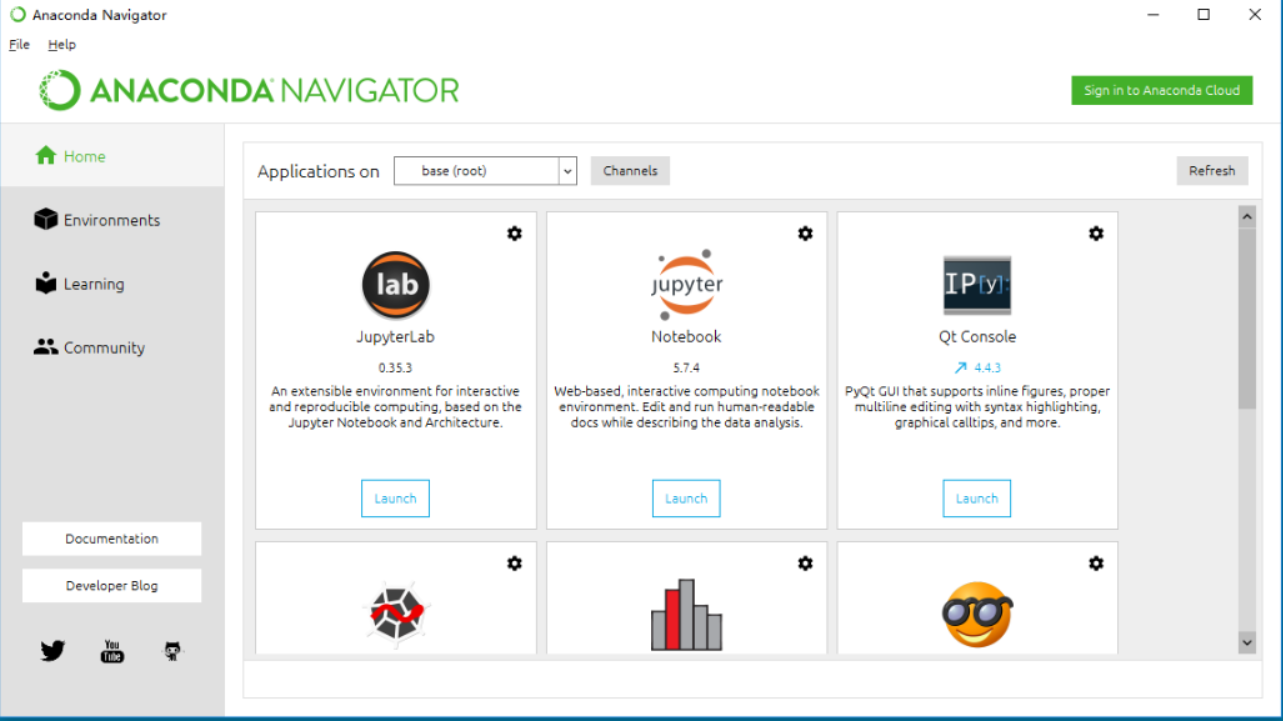
Task: Click JupyterLab version 0.35.3 text
Action: (x=395, y=368)
